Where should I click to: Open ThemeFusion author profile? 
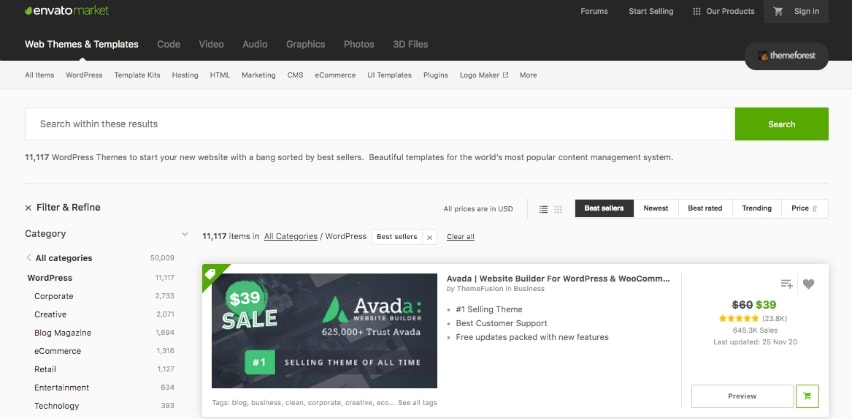pyautogui.click(x=480, y=289)
